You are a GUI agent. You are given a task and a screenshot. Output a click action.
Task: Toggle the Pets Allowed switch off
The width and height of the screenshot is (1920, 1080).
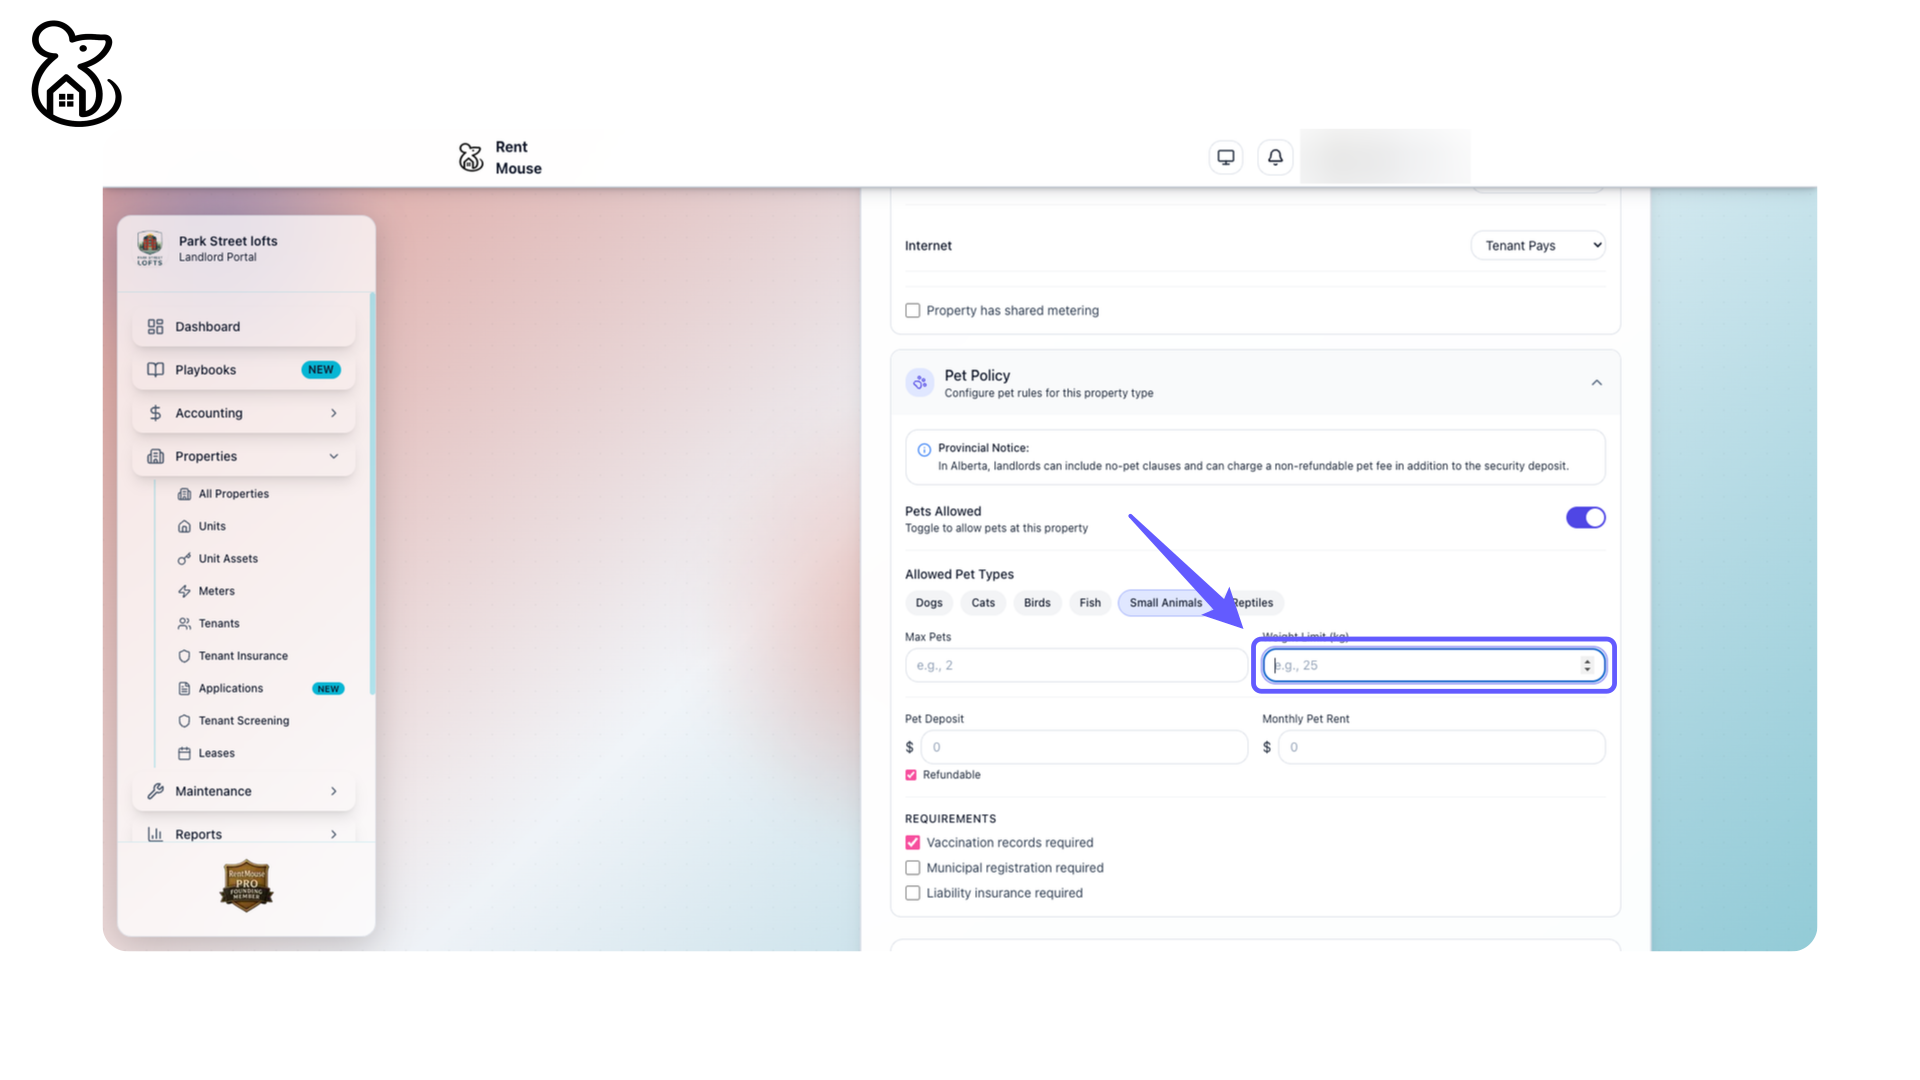(1585, 518)
